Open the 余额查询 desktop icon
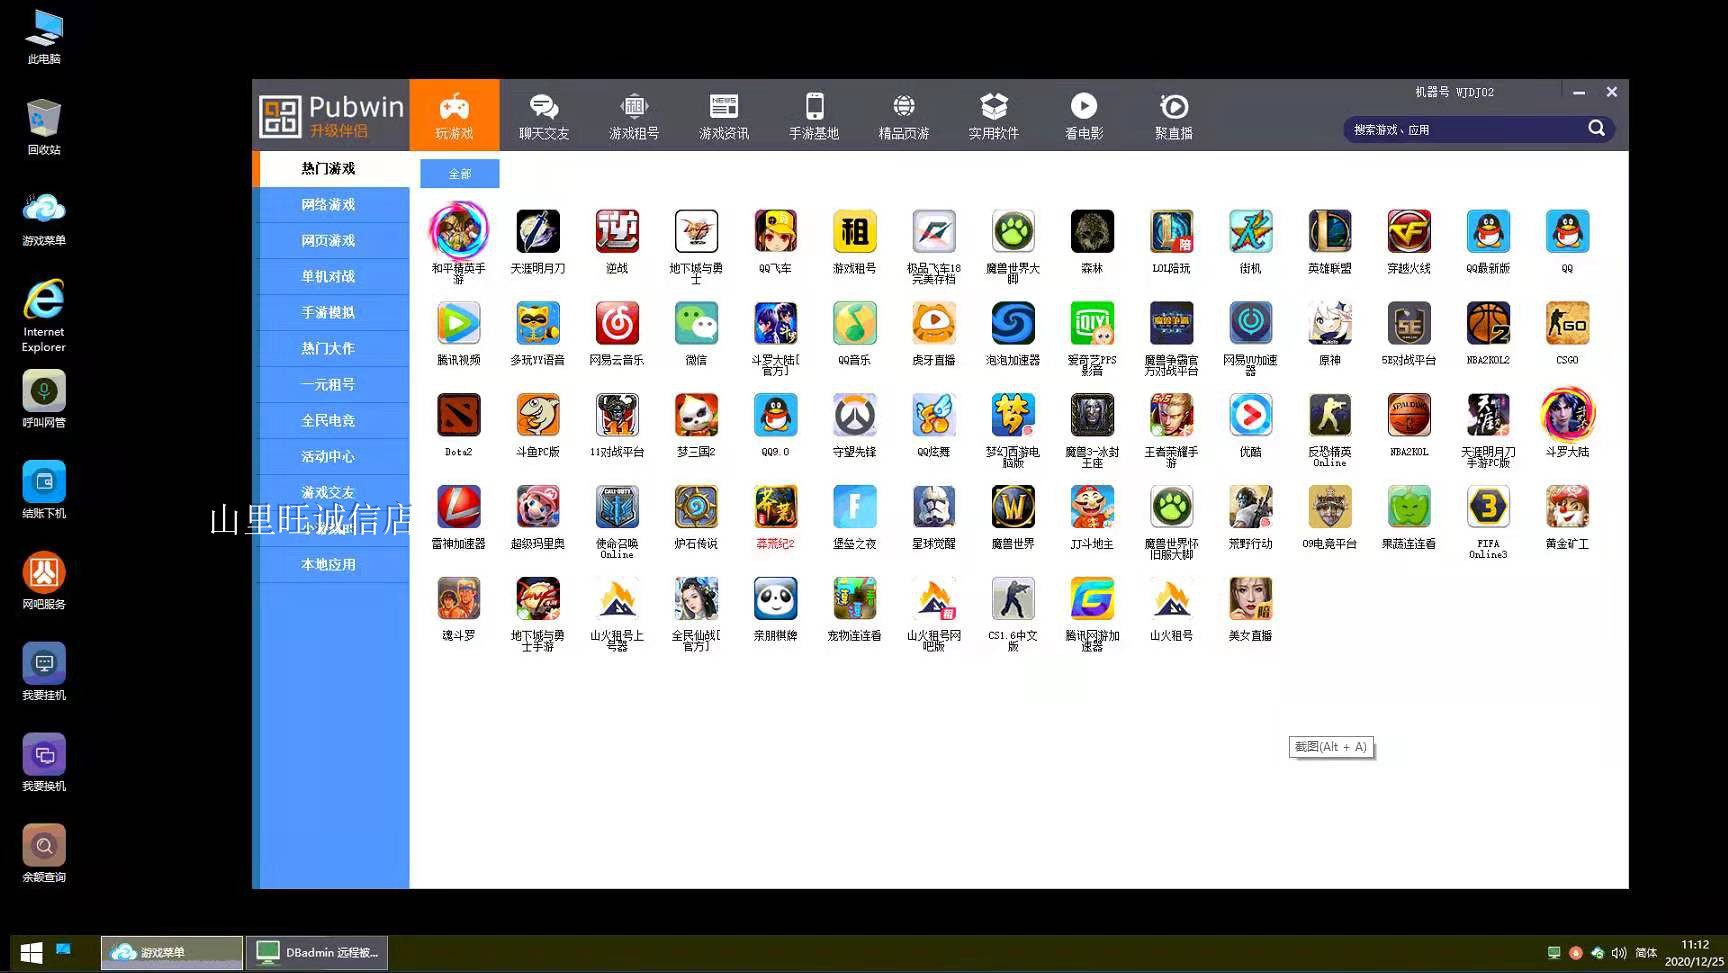This screenshot has height=973, width=1728. 44,854
